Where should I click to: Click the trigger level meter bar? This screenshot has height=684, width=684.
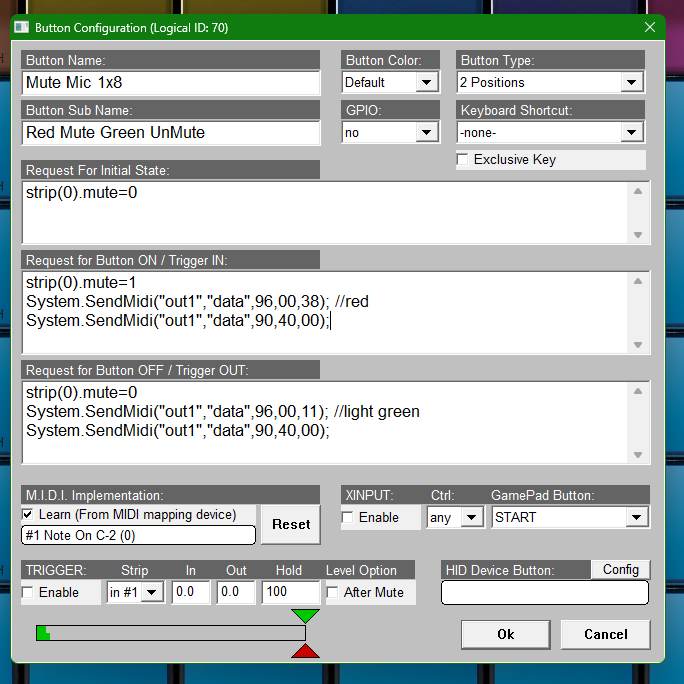(x=170, y=633)
